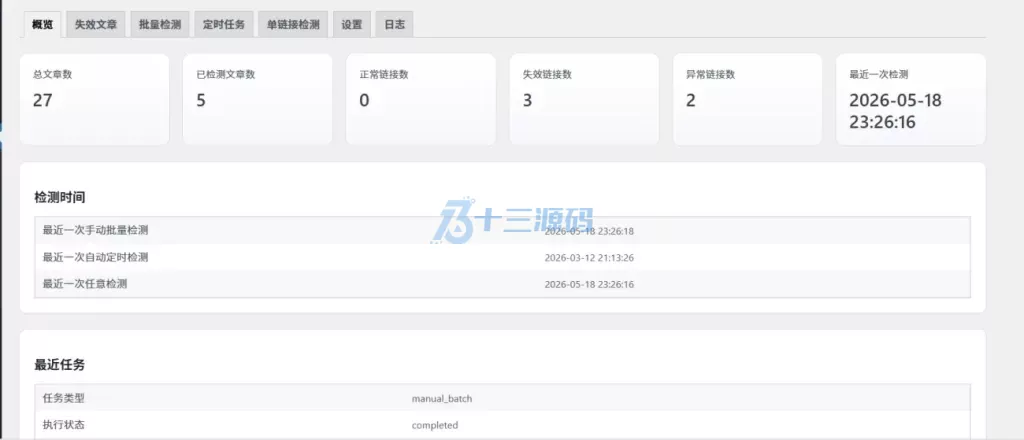Click the 2026-03-12 21:13:26 timestamp
Screen dimensions: 1024x440
(589, 258)
